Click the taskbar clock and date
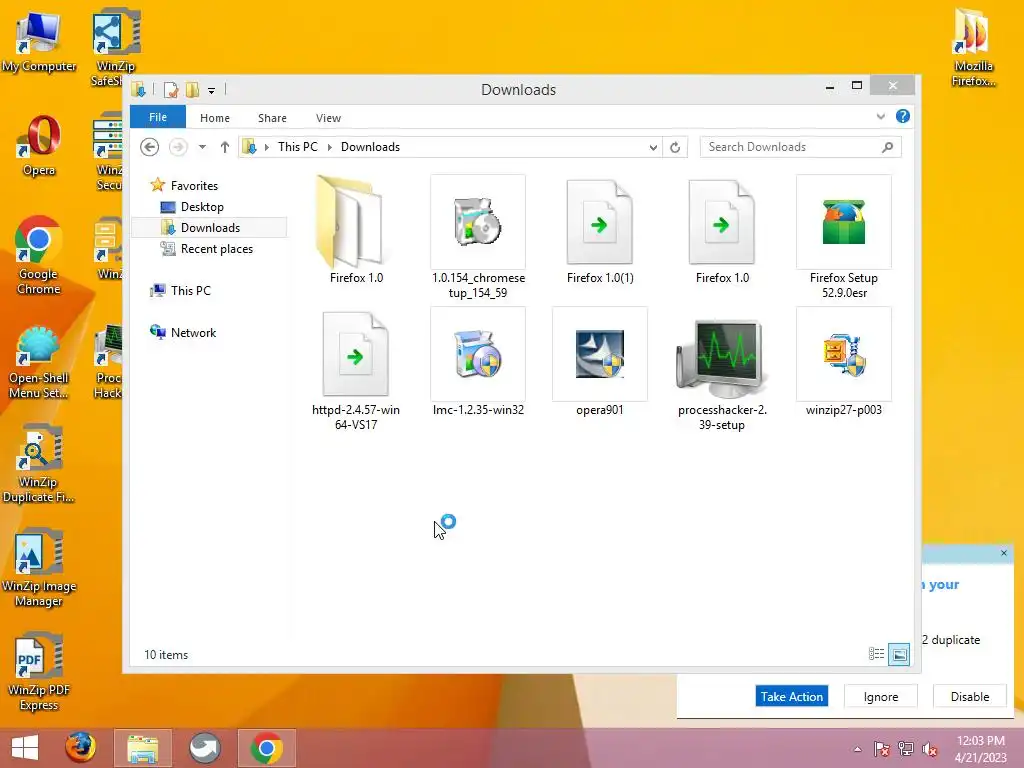The width and height of the screenshot is (1024, 768). [980, 748]
